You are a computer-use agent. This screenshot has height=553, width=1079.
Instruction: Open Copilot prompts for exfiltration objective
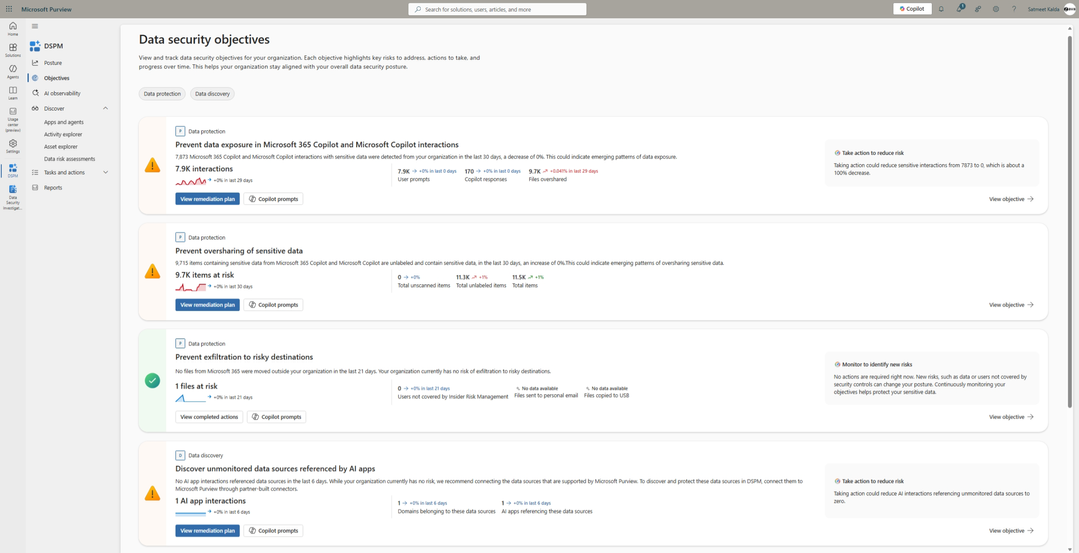click(277, 417)
